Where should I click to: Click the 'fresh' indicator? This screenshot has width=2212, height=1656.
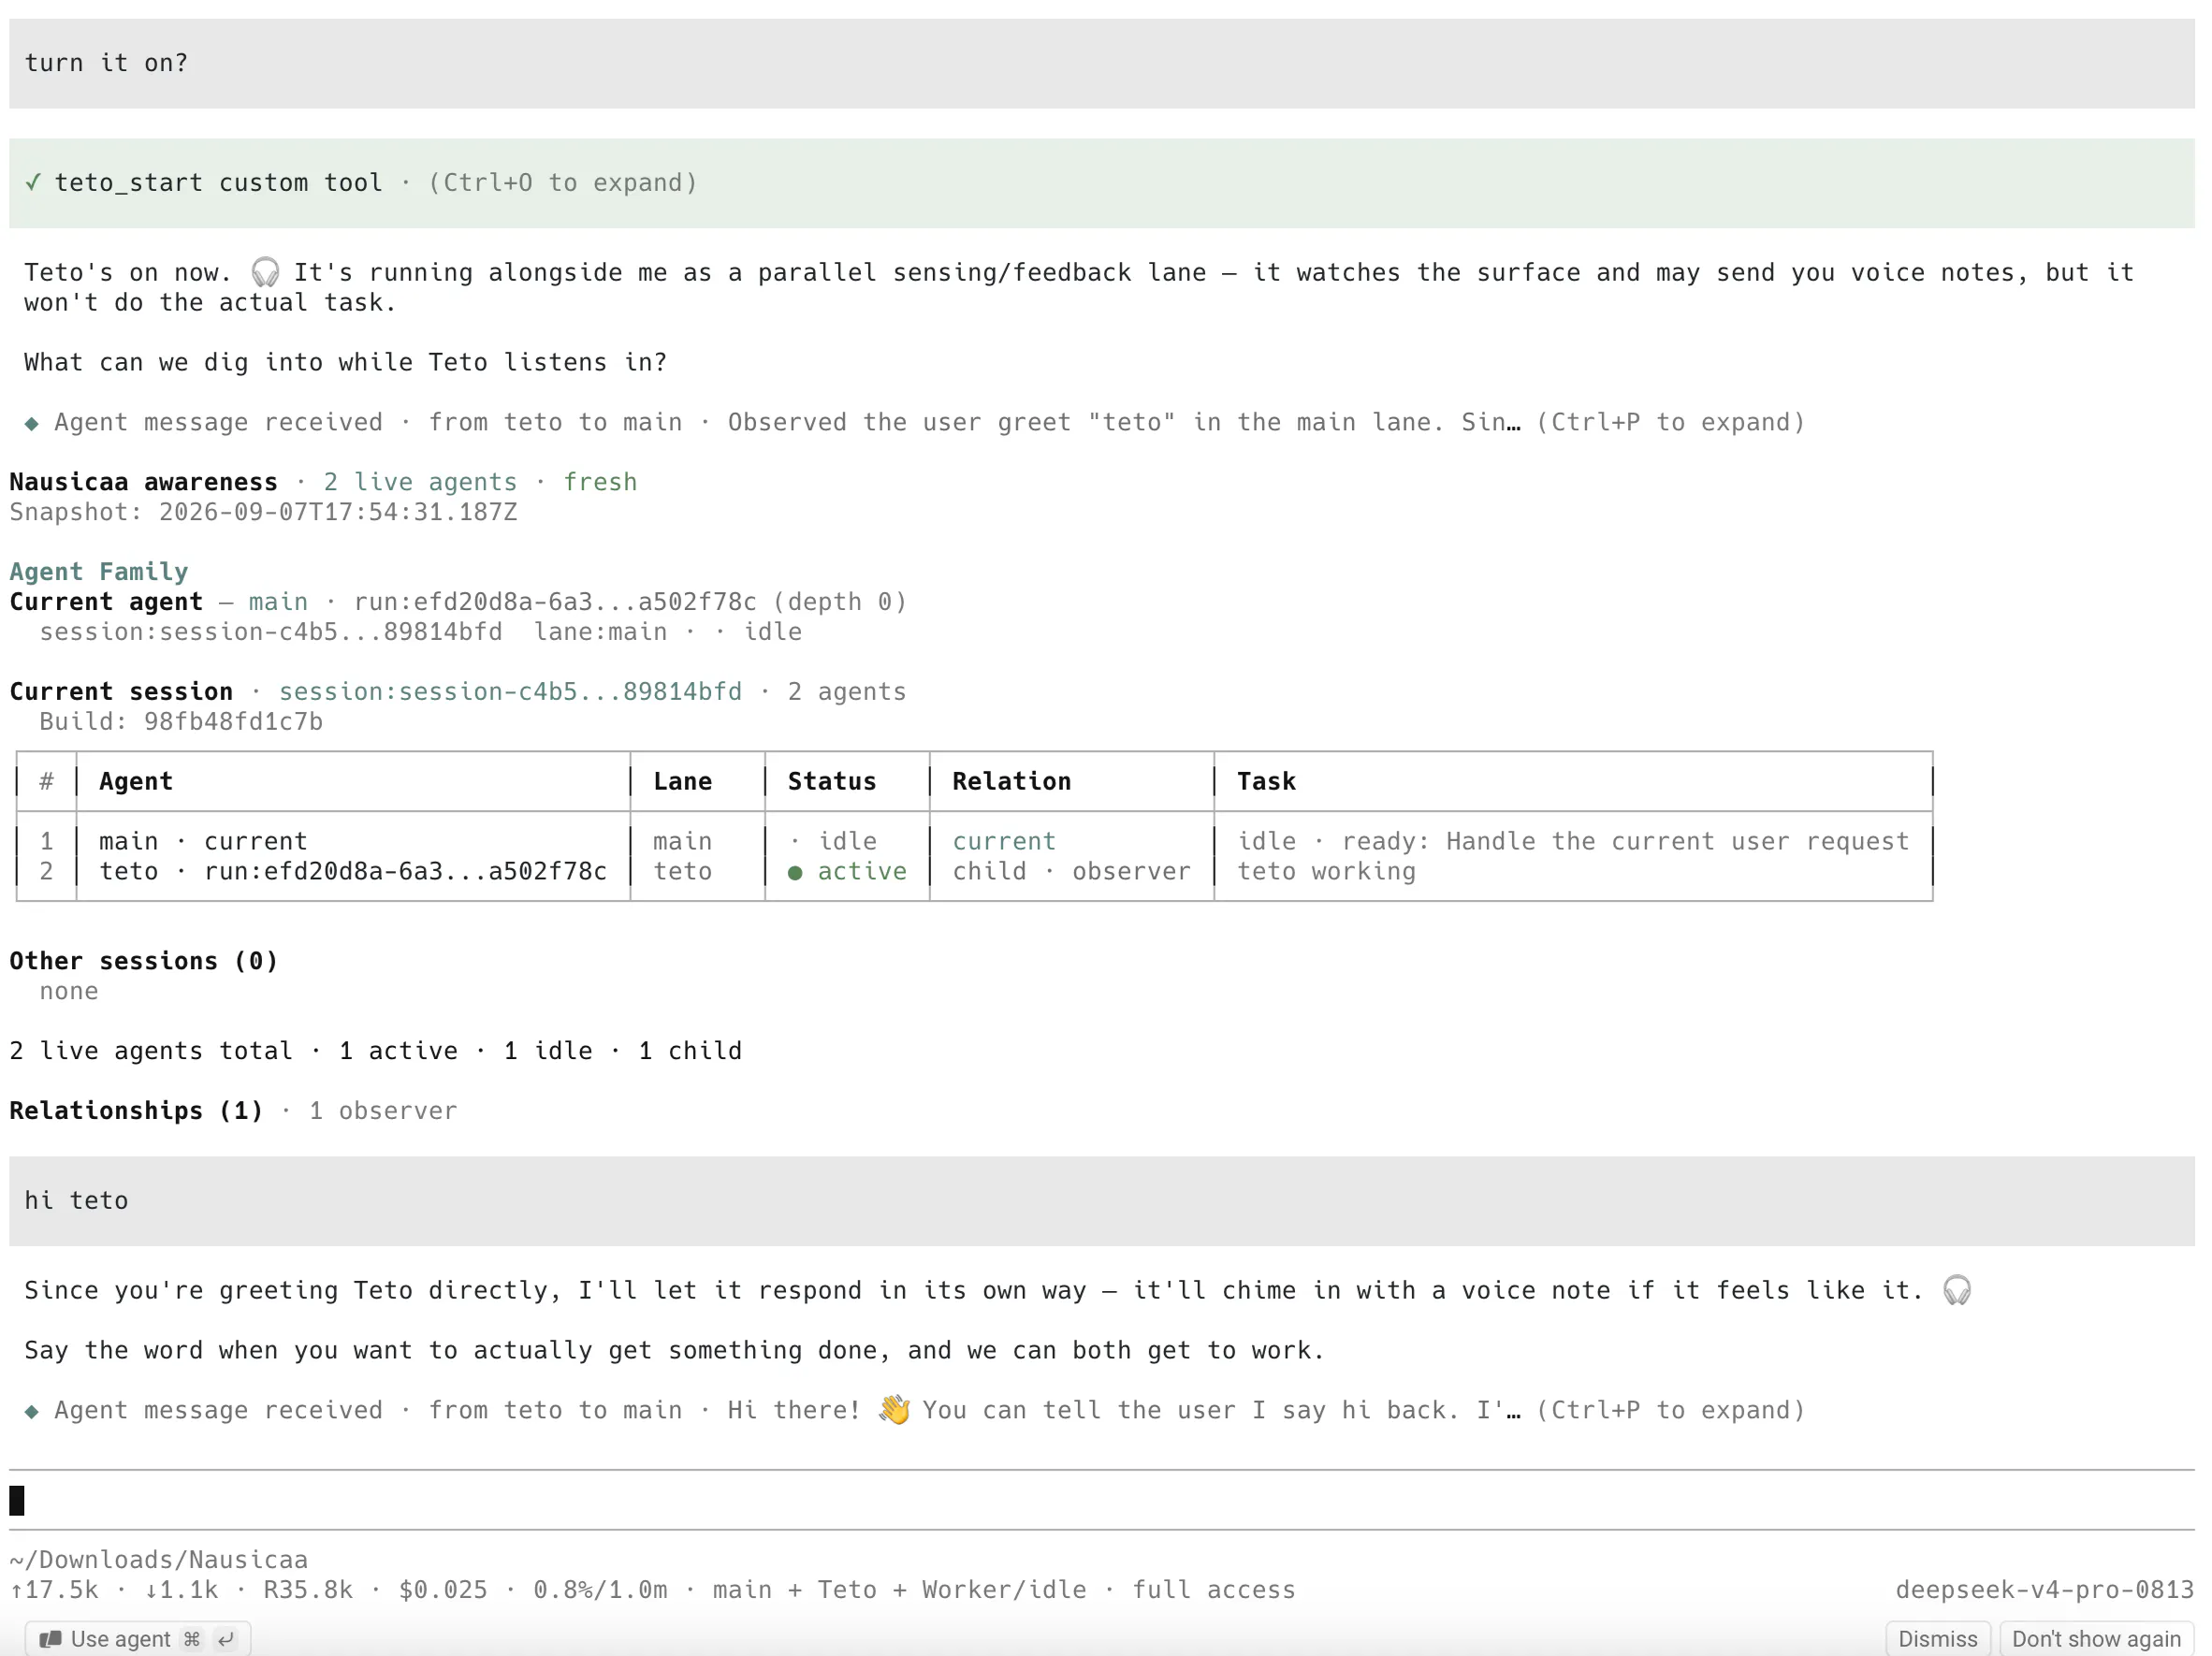coord(600,482)
